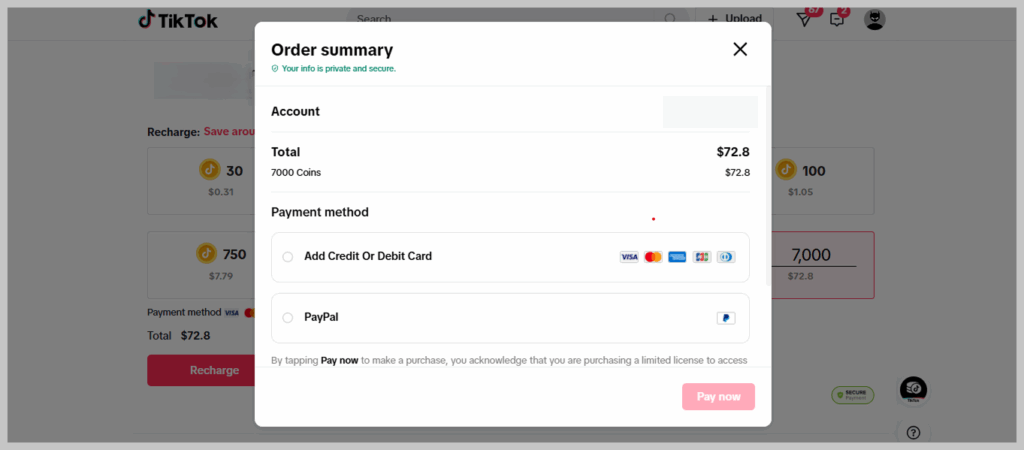This screenshot has height=450, width=1024.
Task: Open the help question mark icon
Action: pyautogui.click(x=914, y=432)
